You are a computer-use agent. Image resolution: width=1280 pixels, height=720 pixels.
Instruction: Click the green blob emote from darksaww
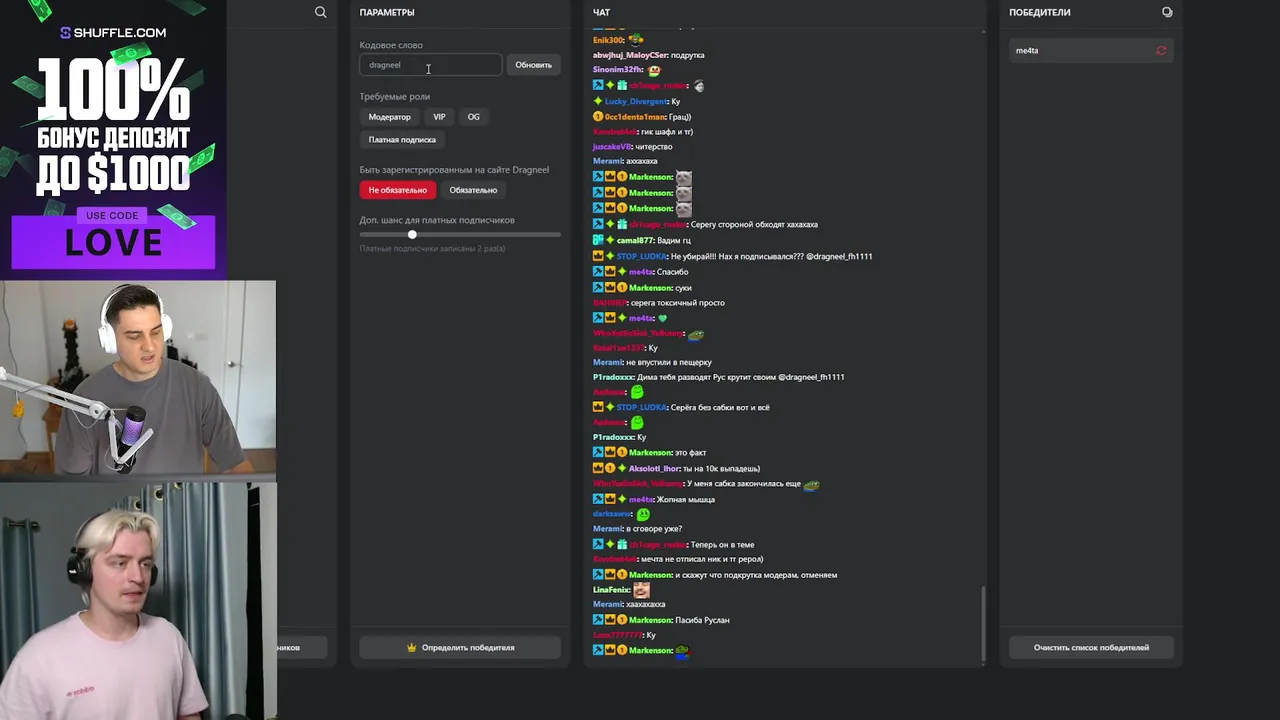pos(643,514)
